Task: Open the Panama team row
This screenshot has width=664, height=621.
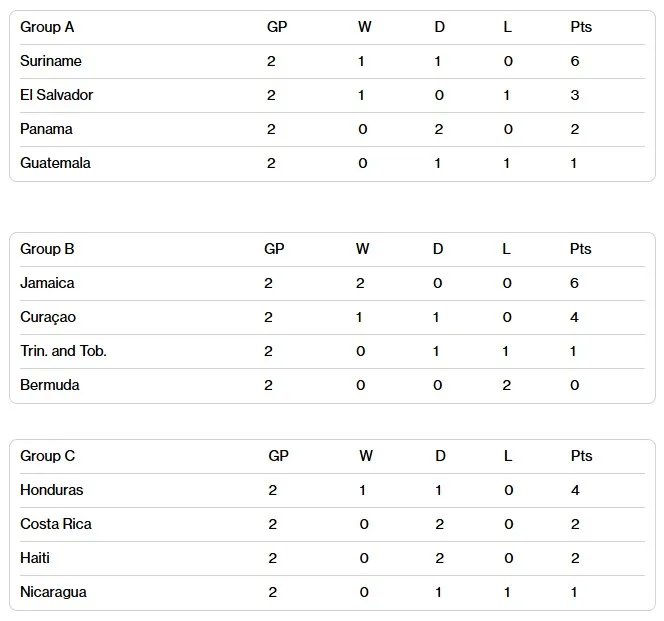Action: 46,129
